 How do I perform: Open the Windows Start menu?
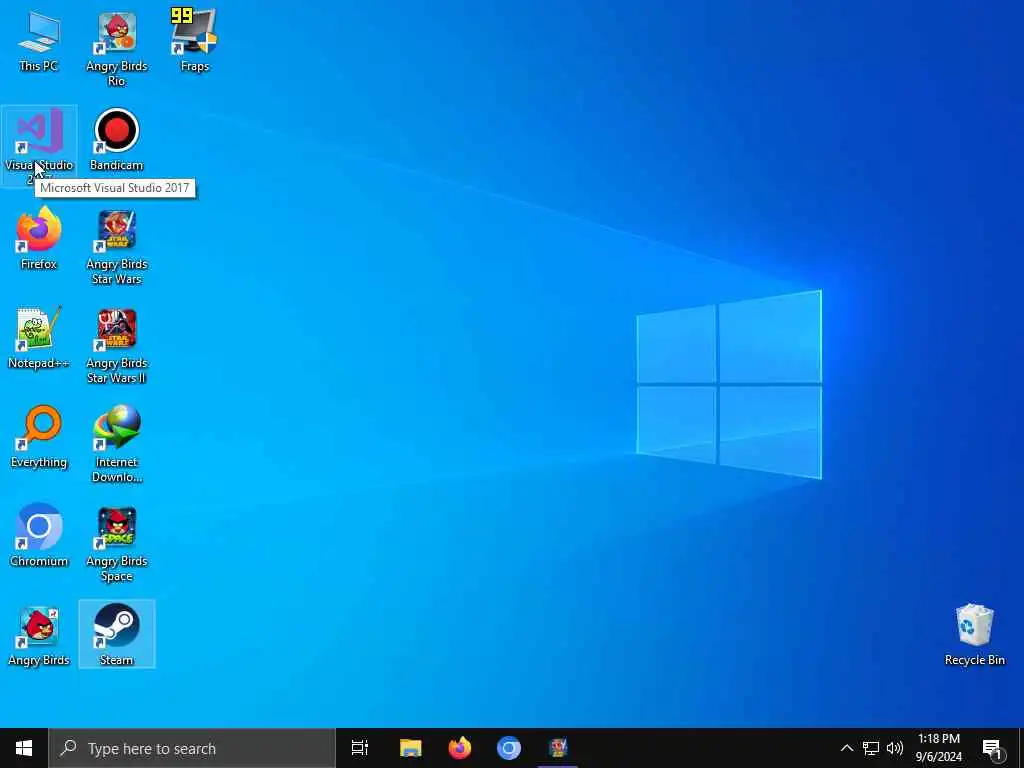pos(24,748)
